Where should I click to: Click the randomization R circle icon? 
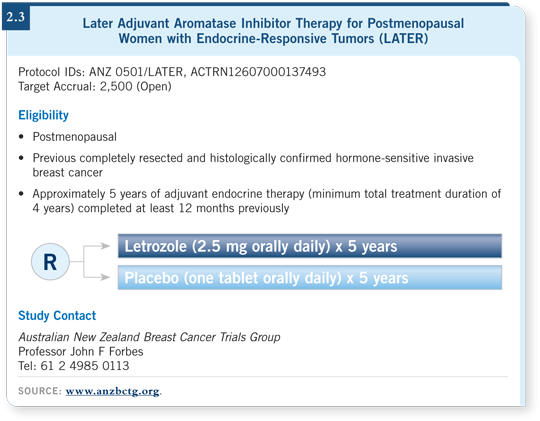coord(50,262)
